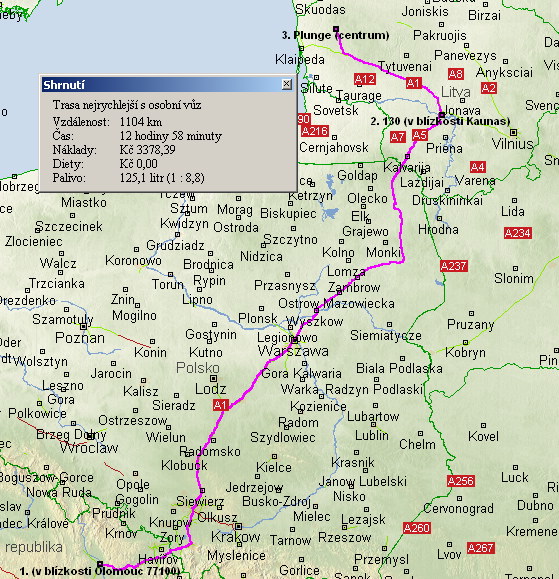Click the A7 road shield near Kaunas
559x579 pixels.
tap(398, 137)
